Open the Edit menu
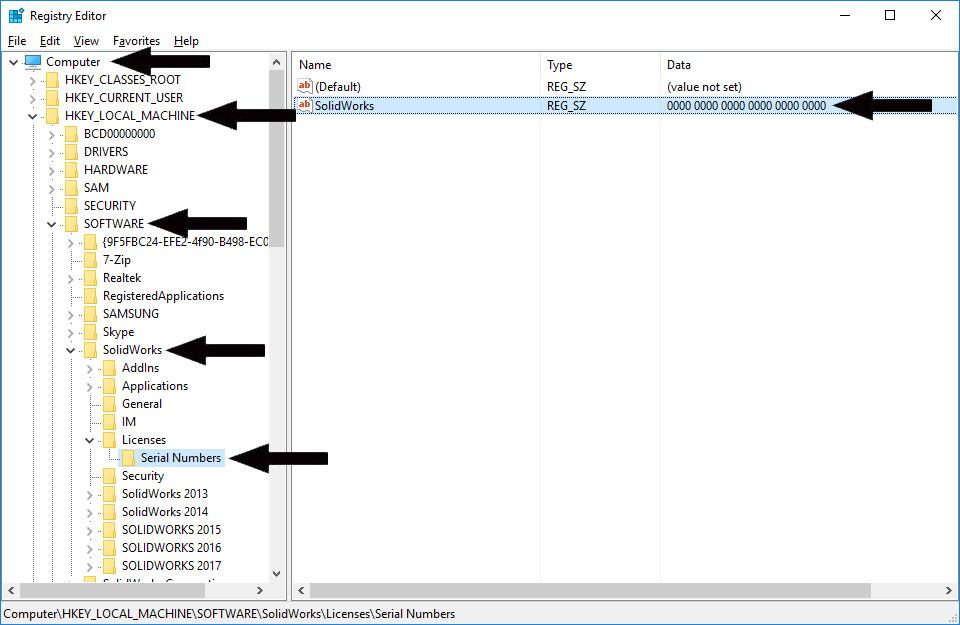This screenshot has height=625, width=960. pyautogui.click(x=50, y=41)
